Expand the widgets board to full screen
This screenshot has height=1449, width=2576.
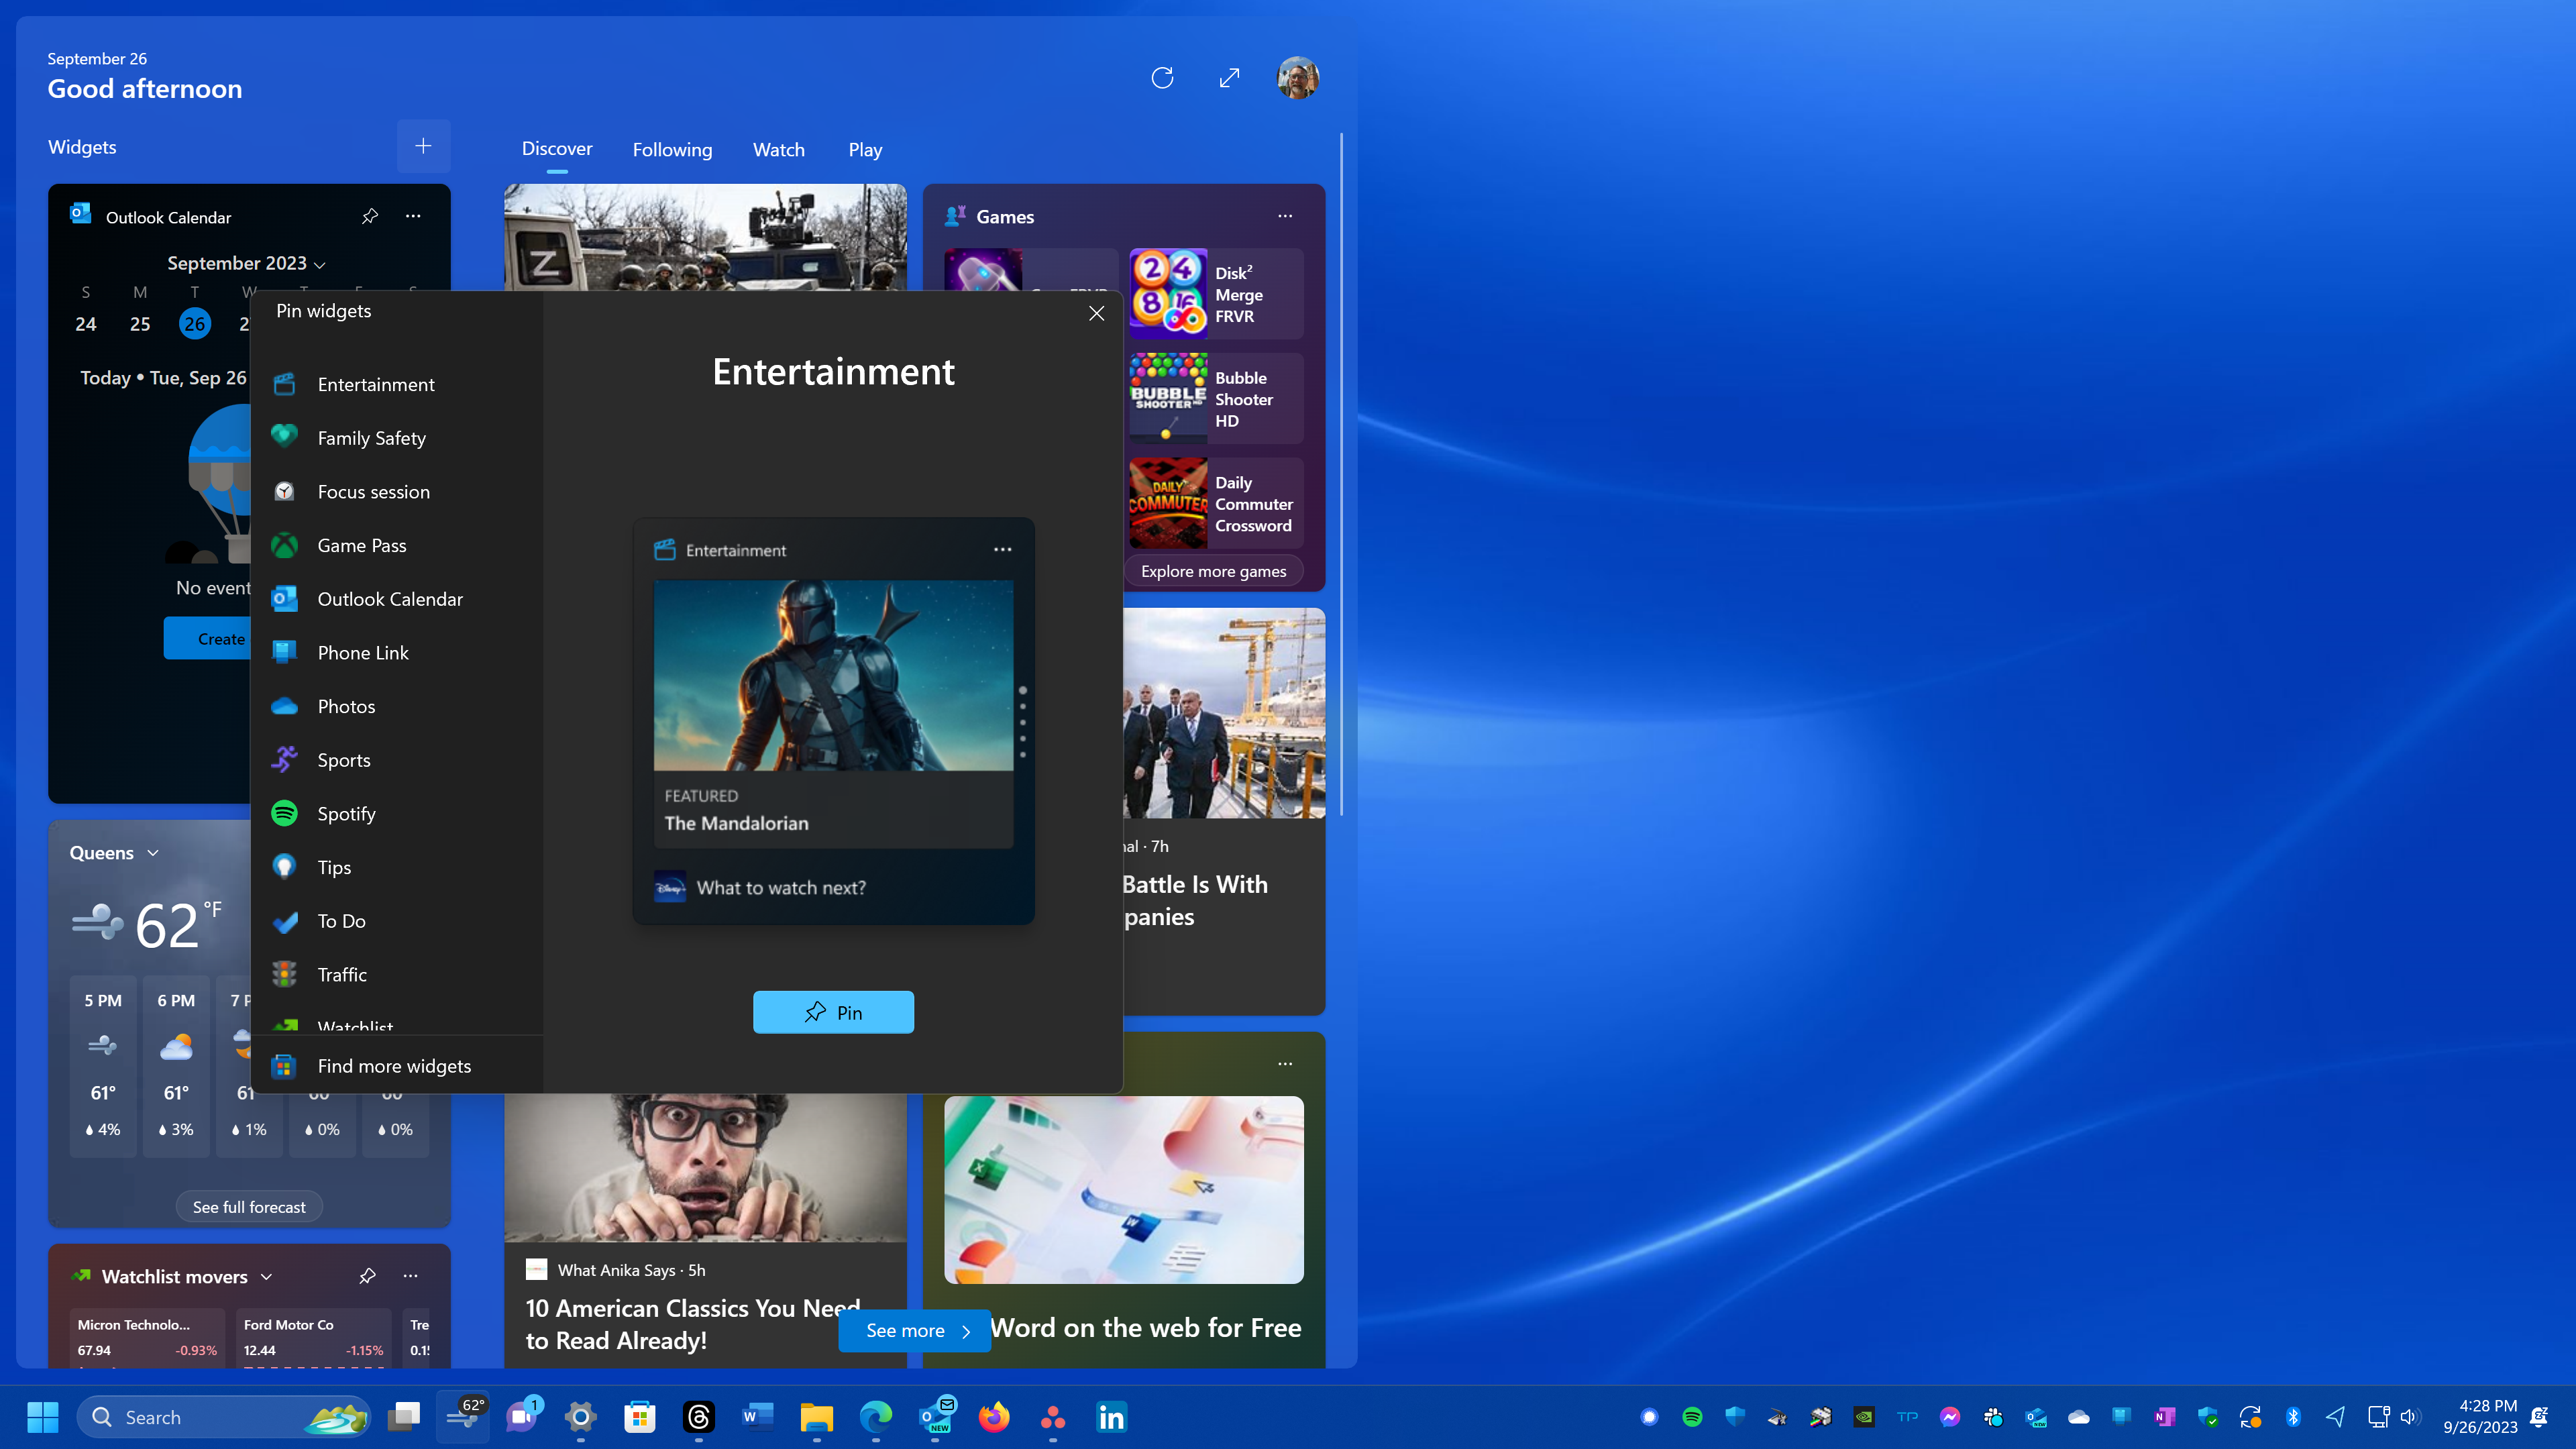(x=1228, y=77)
